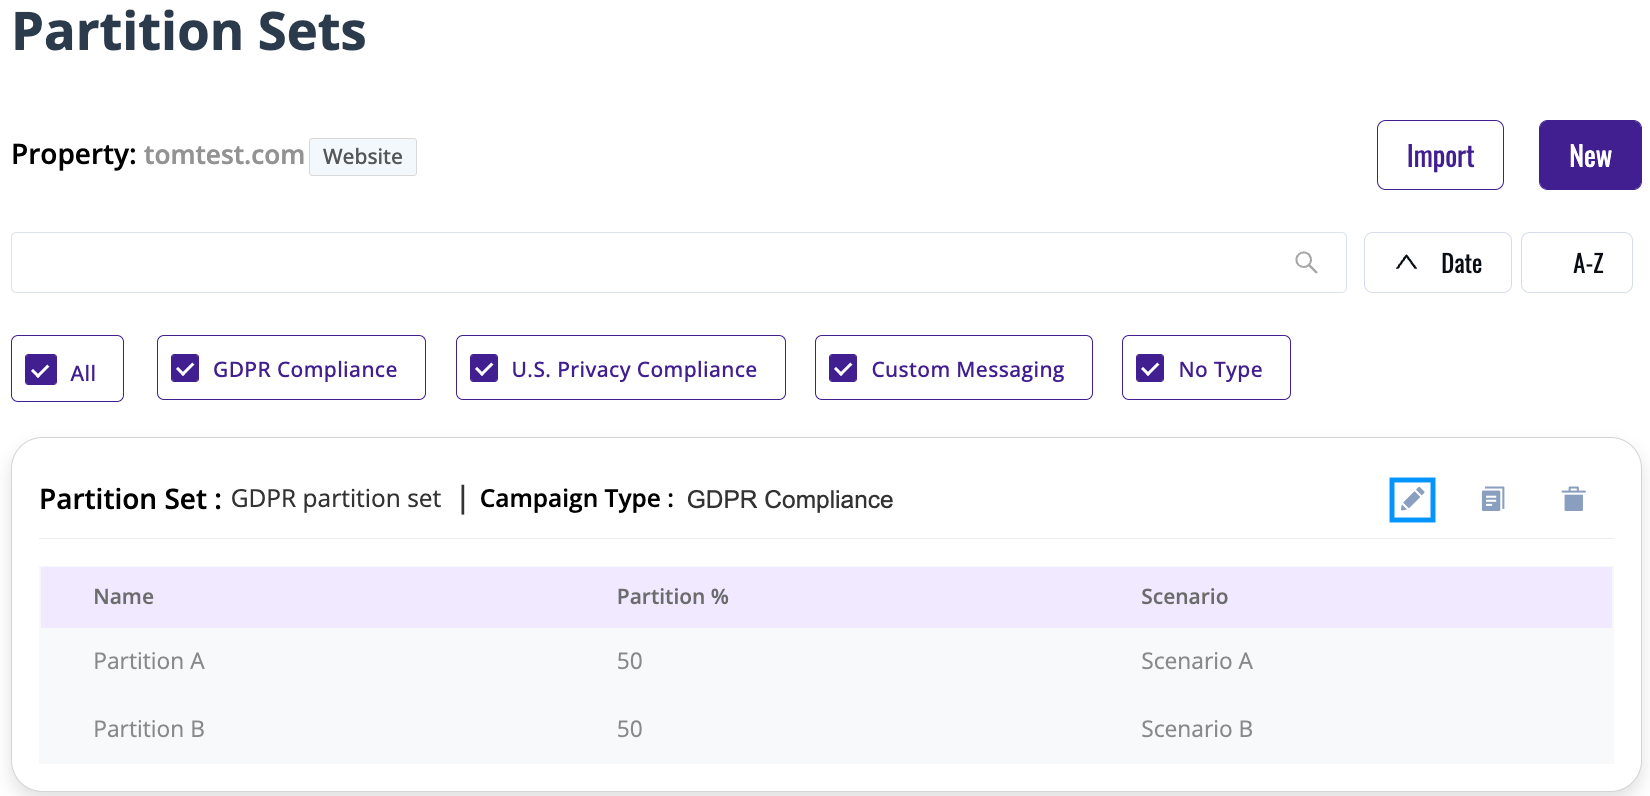The image size is (1650, 796).
Task: Select the Partition B name cell
Action: [149, 729]
